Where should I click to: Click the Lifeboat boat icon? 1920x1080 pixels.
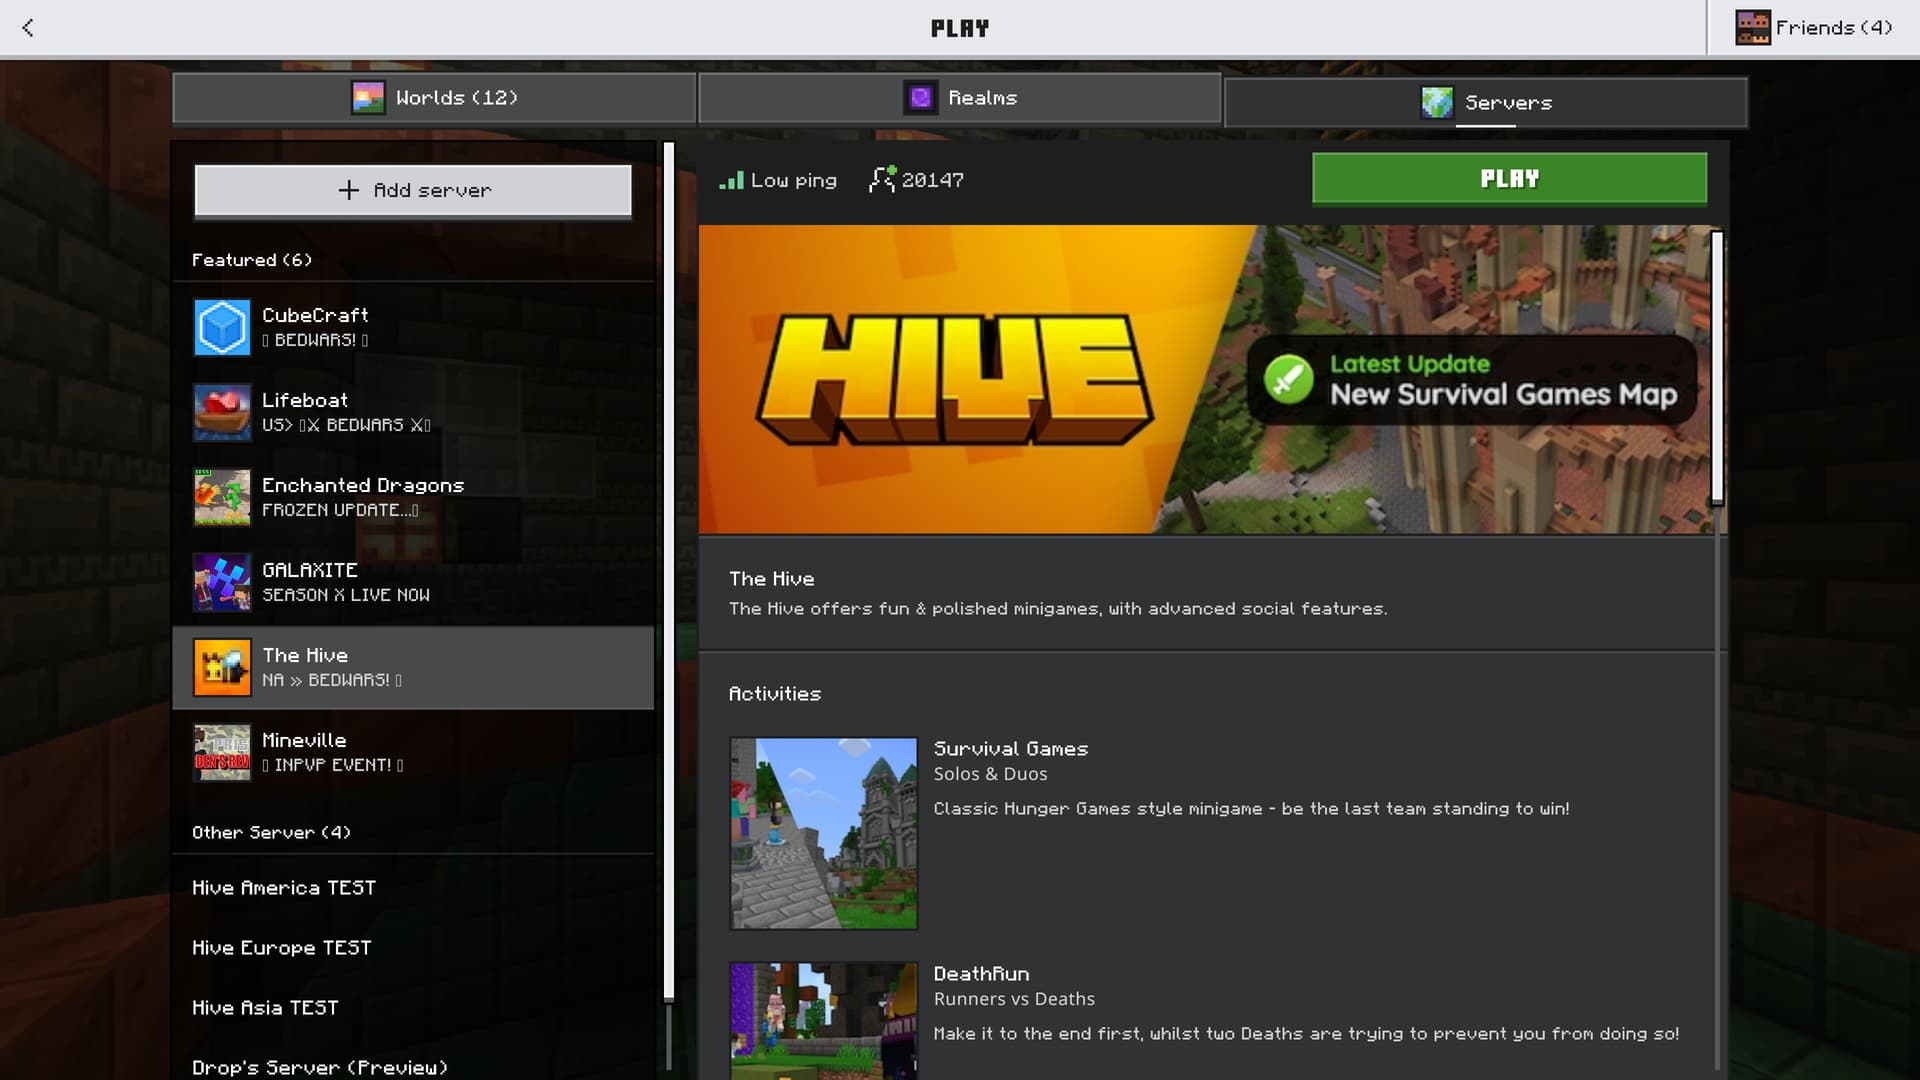pos(222,412)
